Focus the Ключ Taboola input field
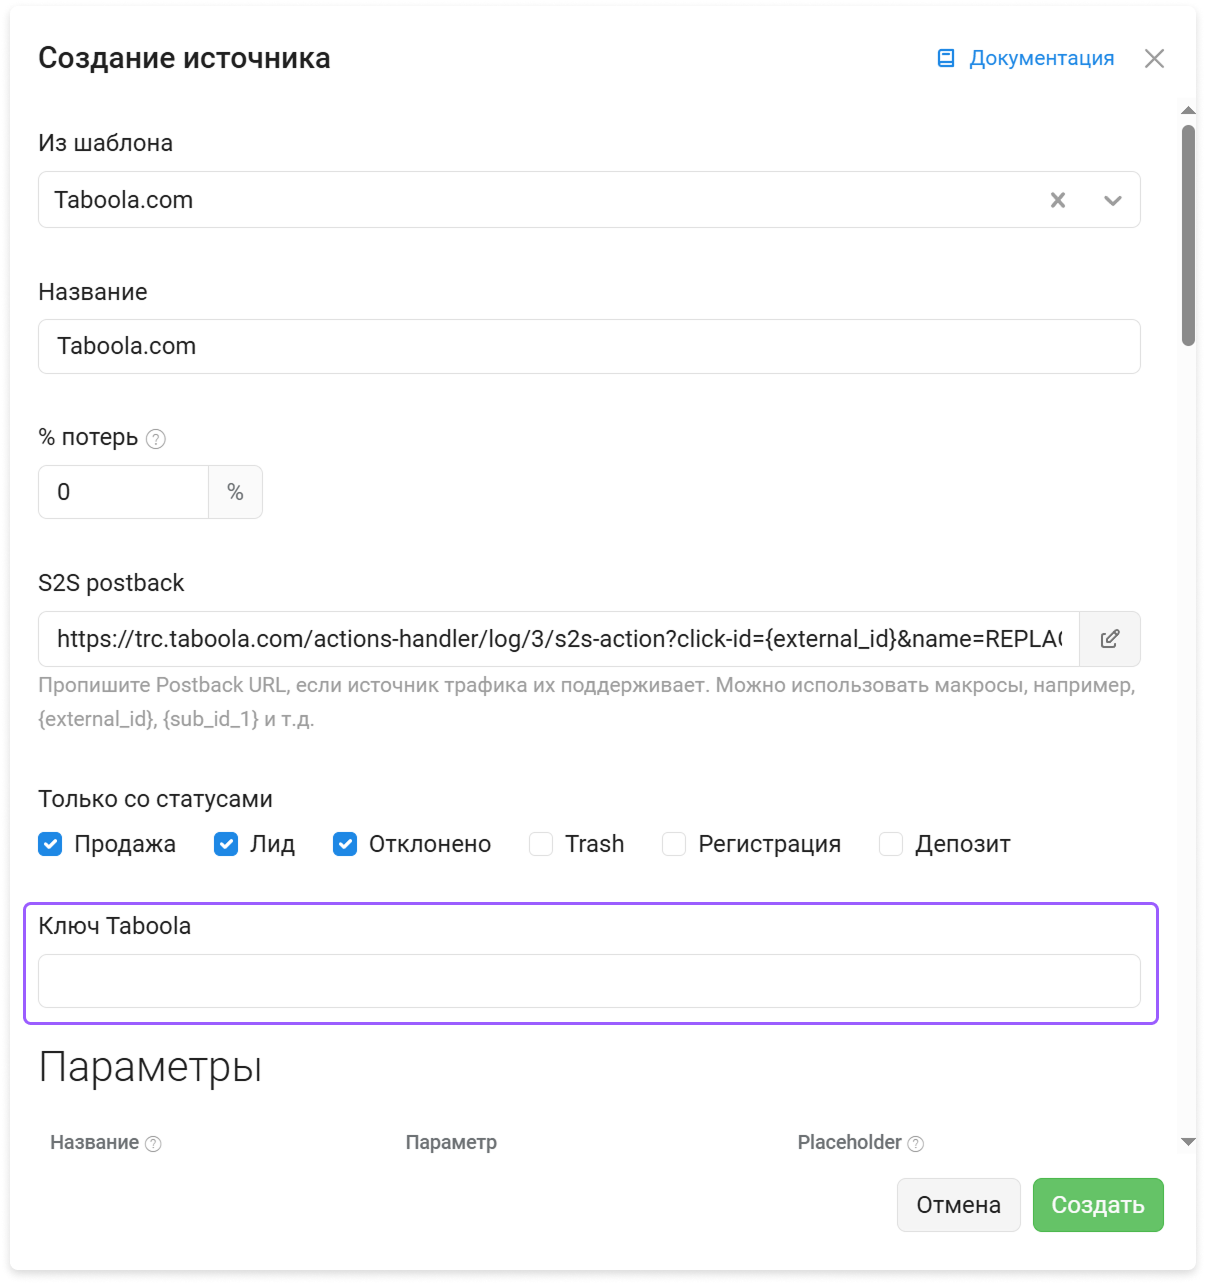Screen dimensions: 1206x1284 (x=589, y=981)
